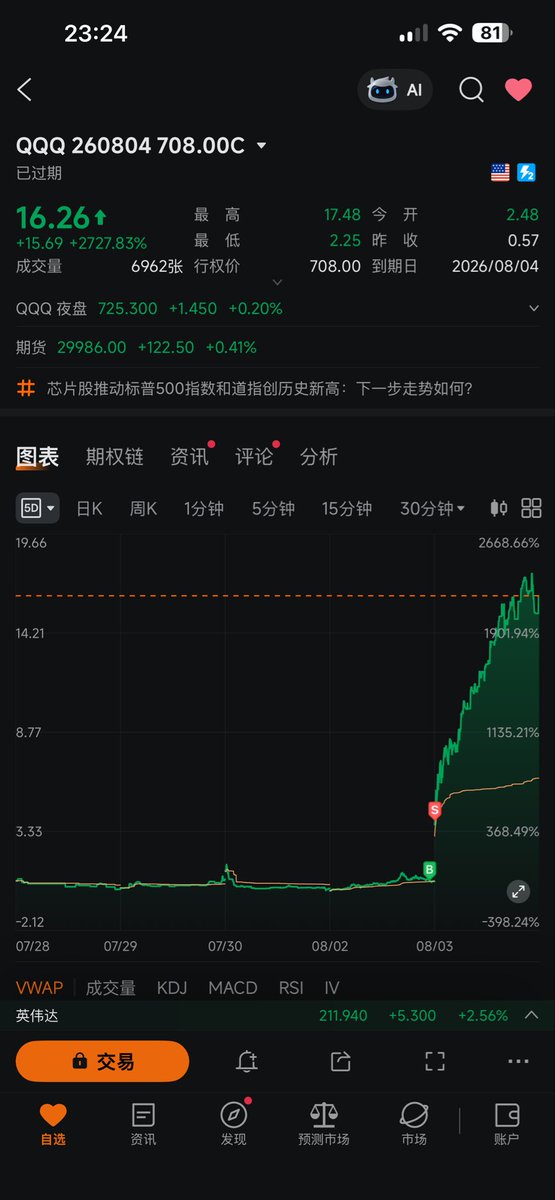Open the three-dots more options
The width and height of the screenshot is (555, 1200).
tap(518, 1061)
